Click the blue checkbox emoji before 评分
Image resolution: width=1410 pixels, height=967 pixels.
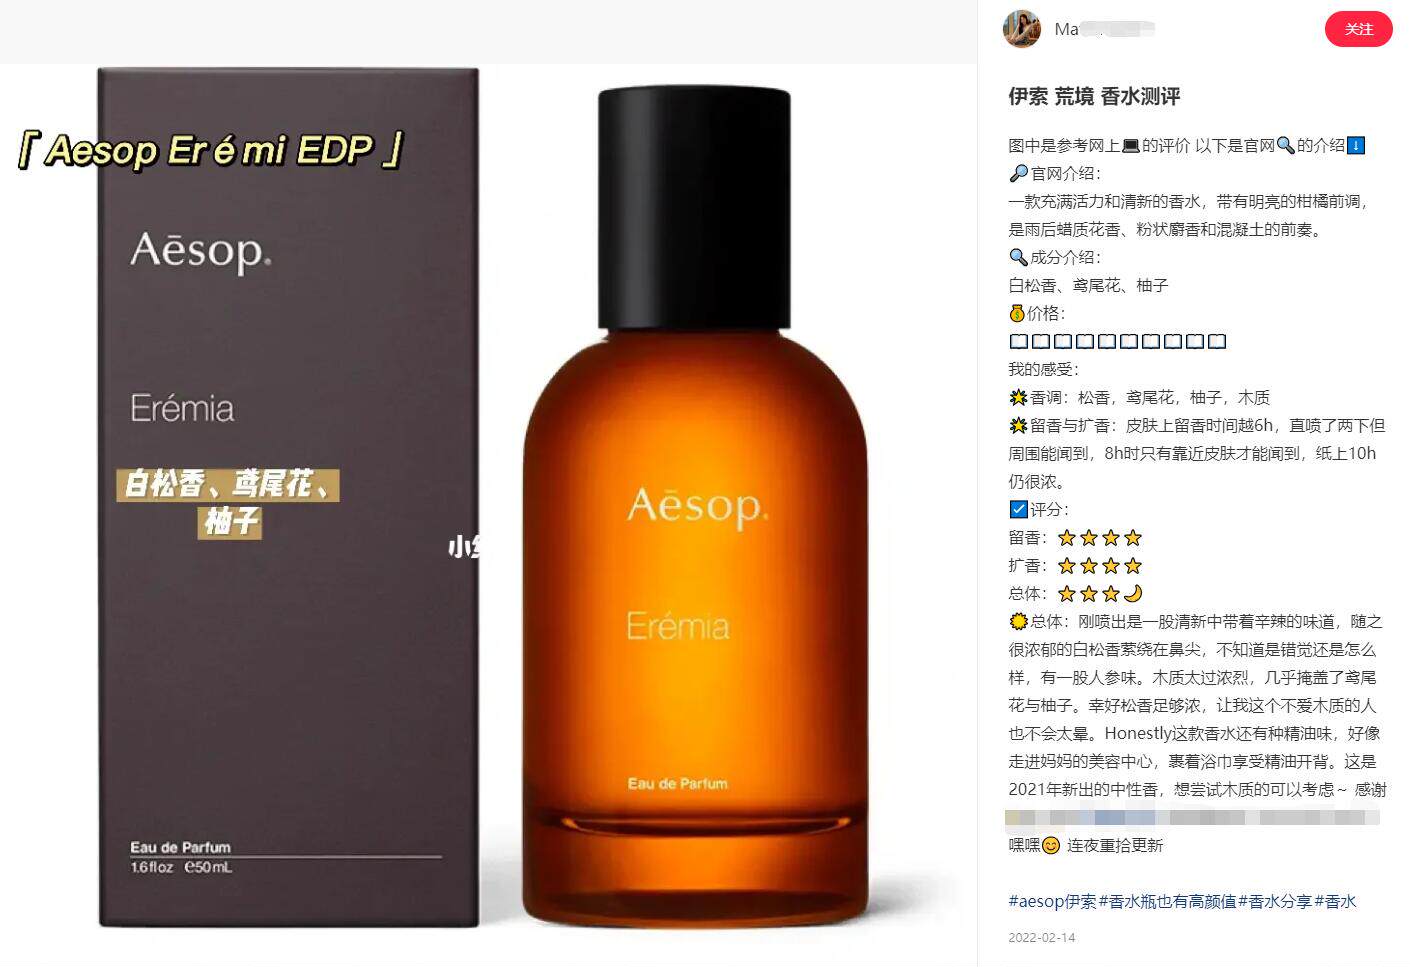1018,509
